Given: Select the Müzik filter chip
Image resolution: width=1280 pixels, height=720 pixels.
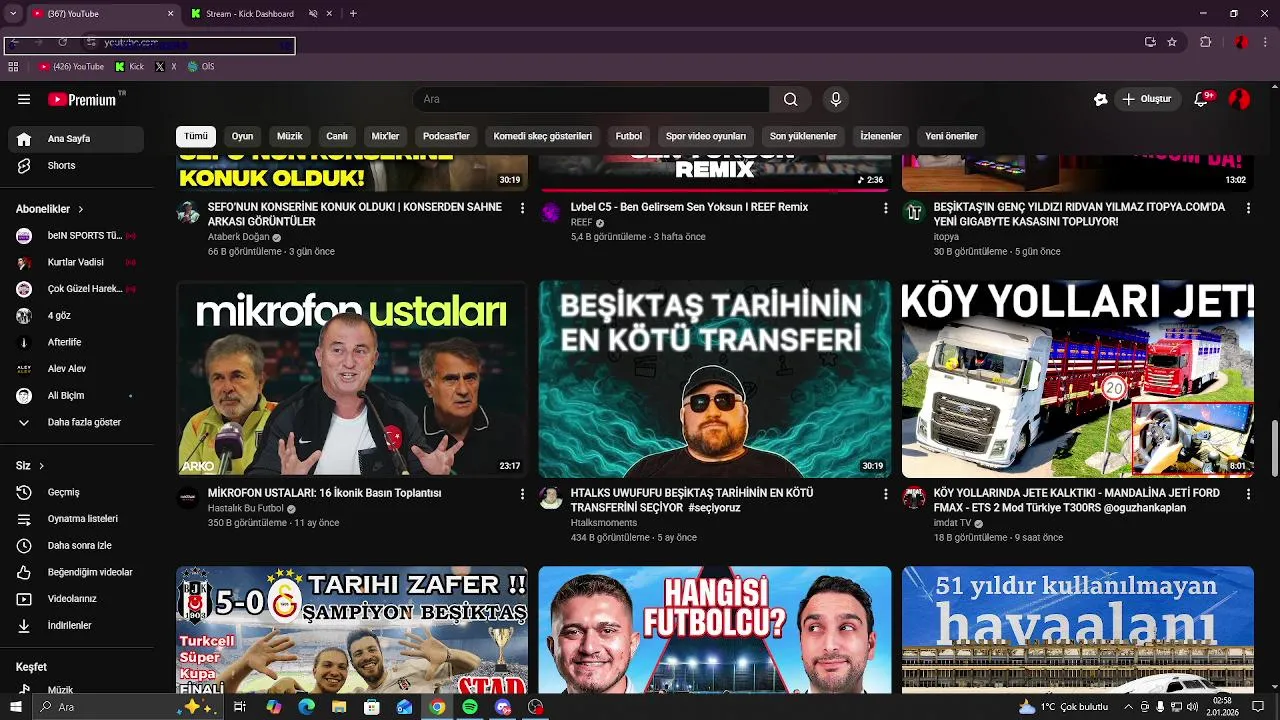Looking at the screenshot, I should coord(290,136).
